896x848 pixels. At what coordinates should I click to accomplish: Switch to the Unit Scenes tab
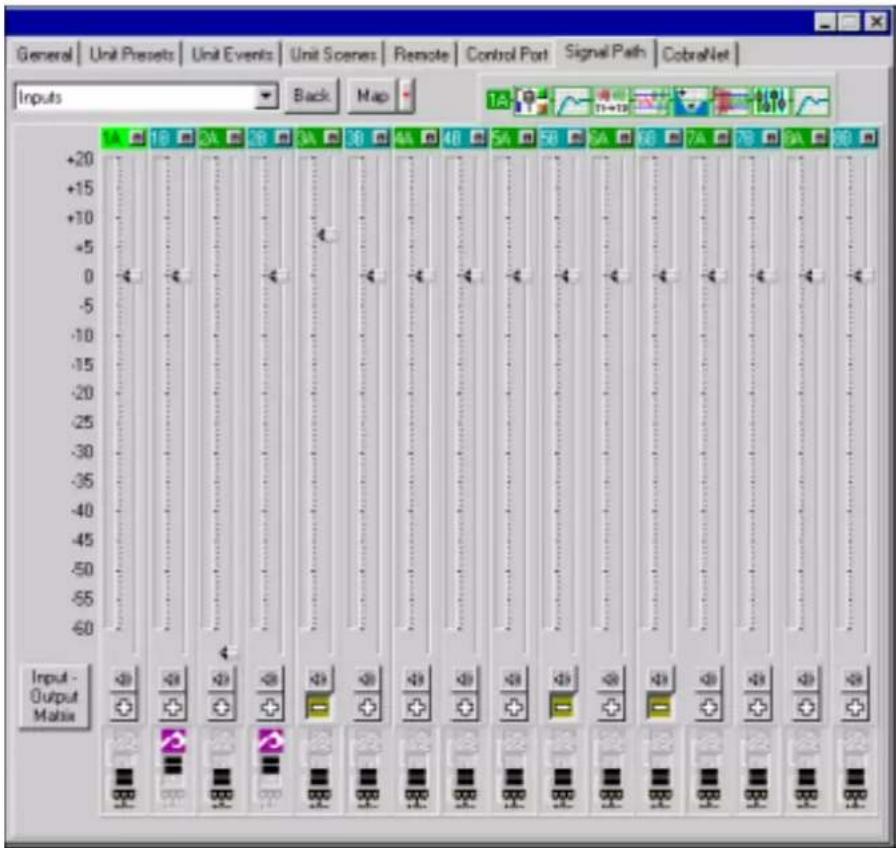(x=333, y=55)
